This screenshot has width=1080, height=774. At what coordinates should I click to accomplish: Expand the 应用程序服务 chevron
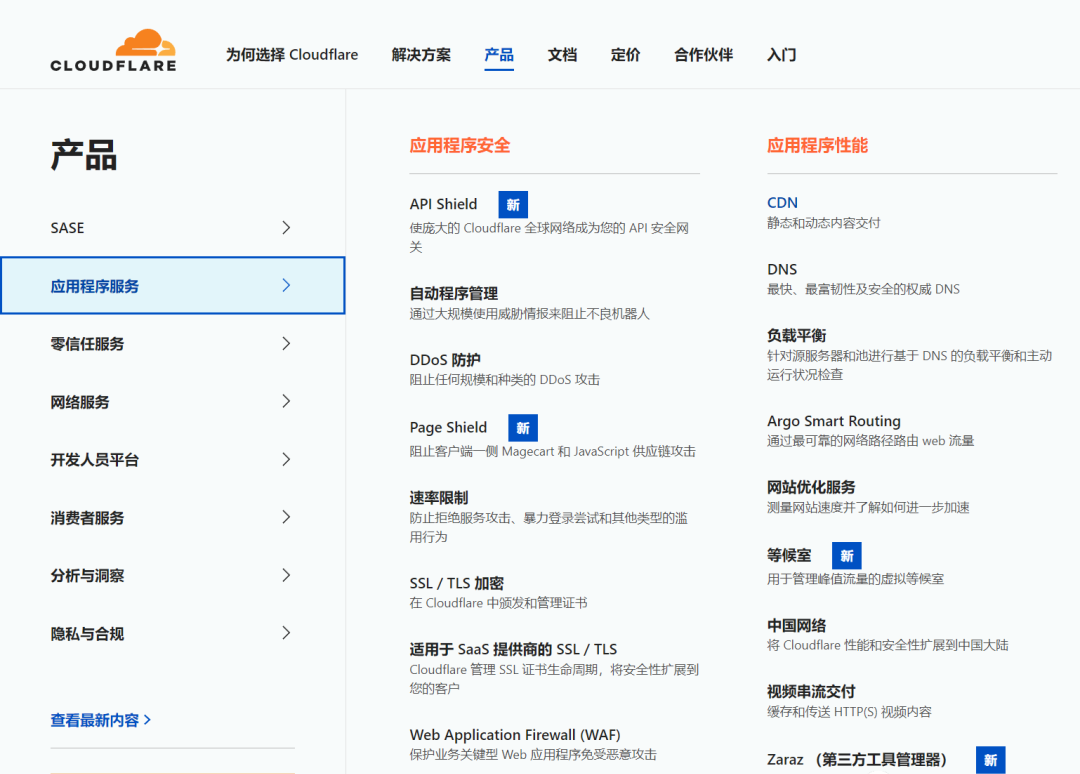click(x=287, y=285)
